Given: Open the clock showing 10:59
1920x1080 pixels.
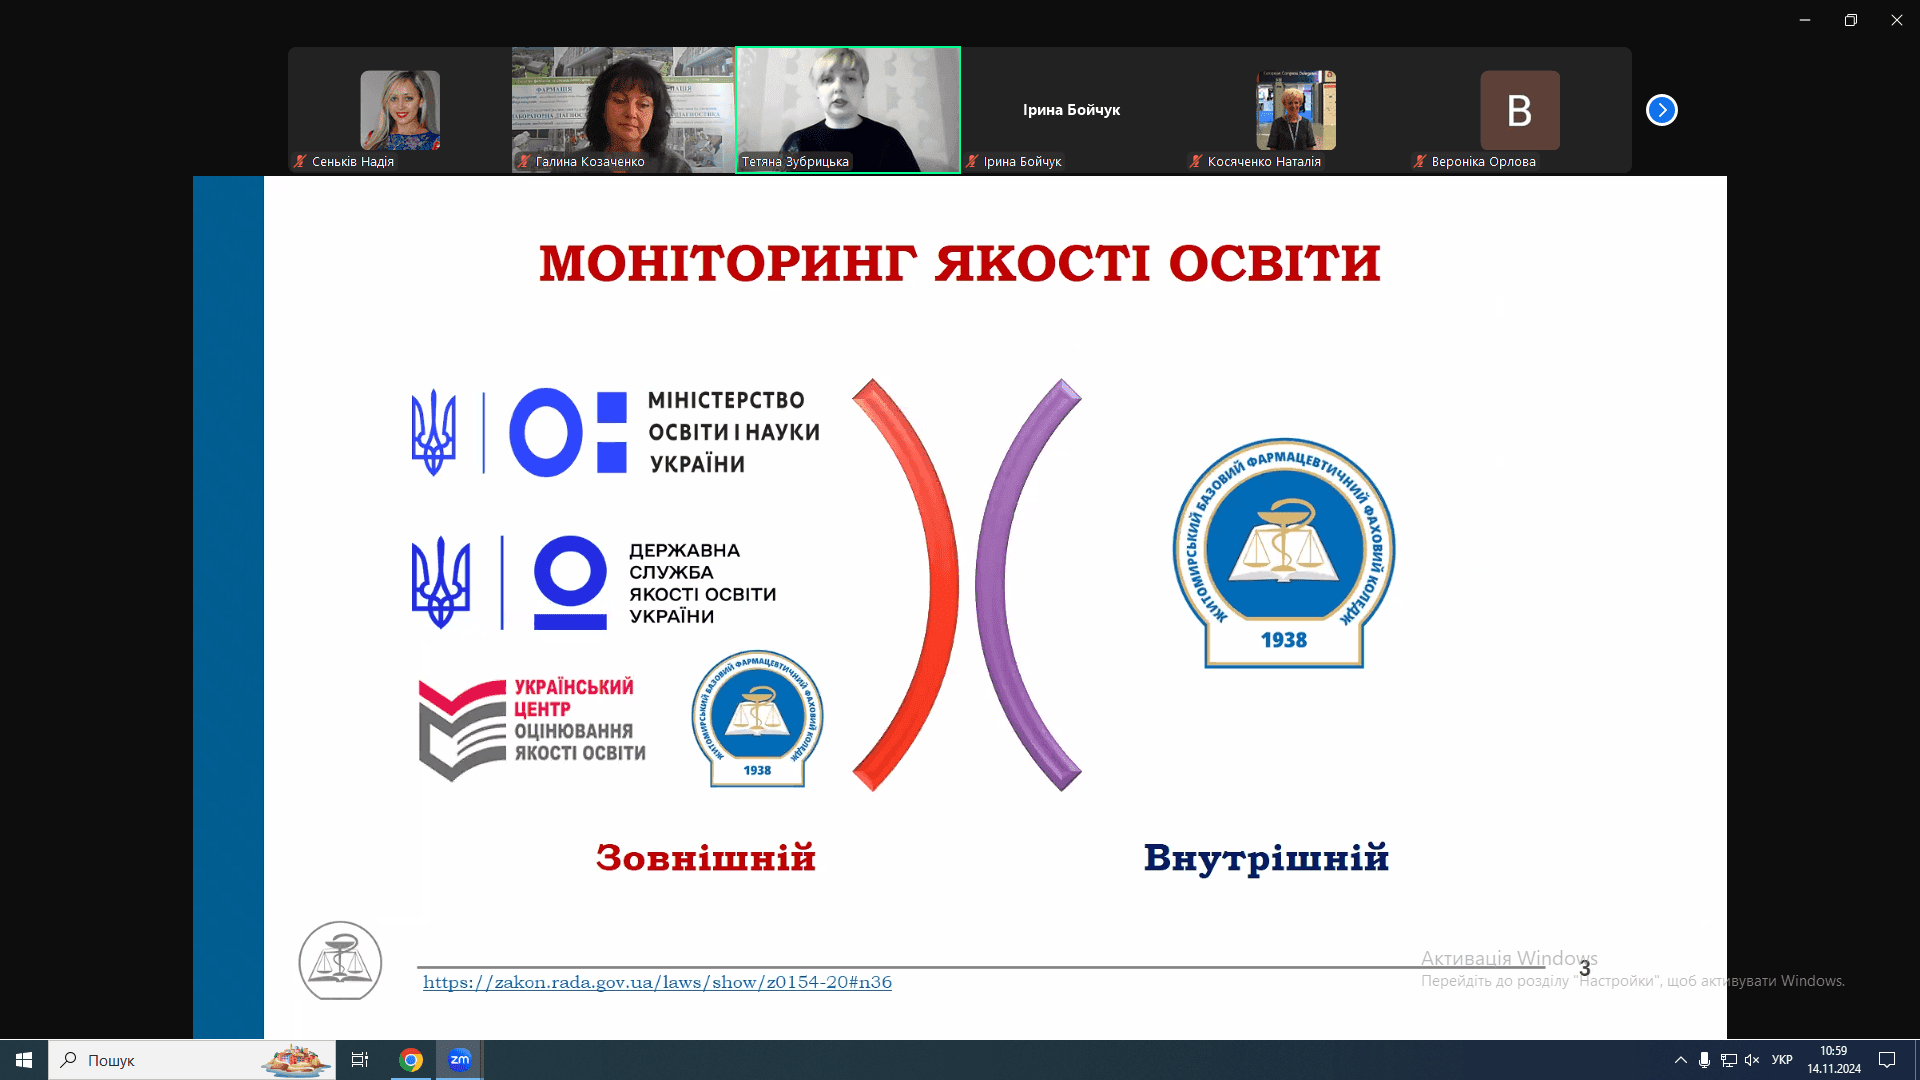Looking at the screenshot, I should pos(1834,1060).
